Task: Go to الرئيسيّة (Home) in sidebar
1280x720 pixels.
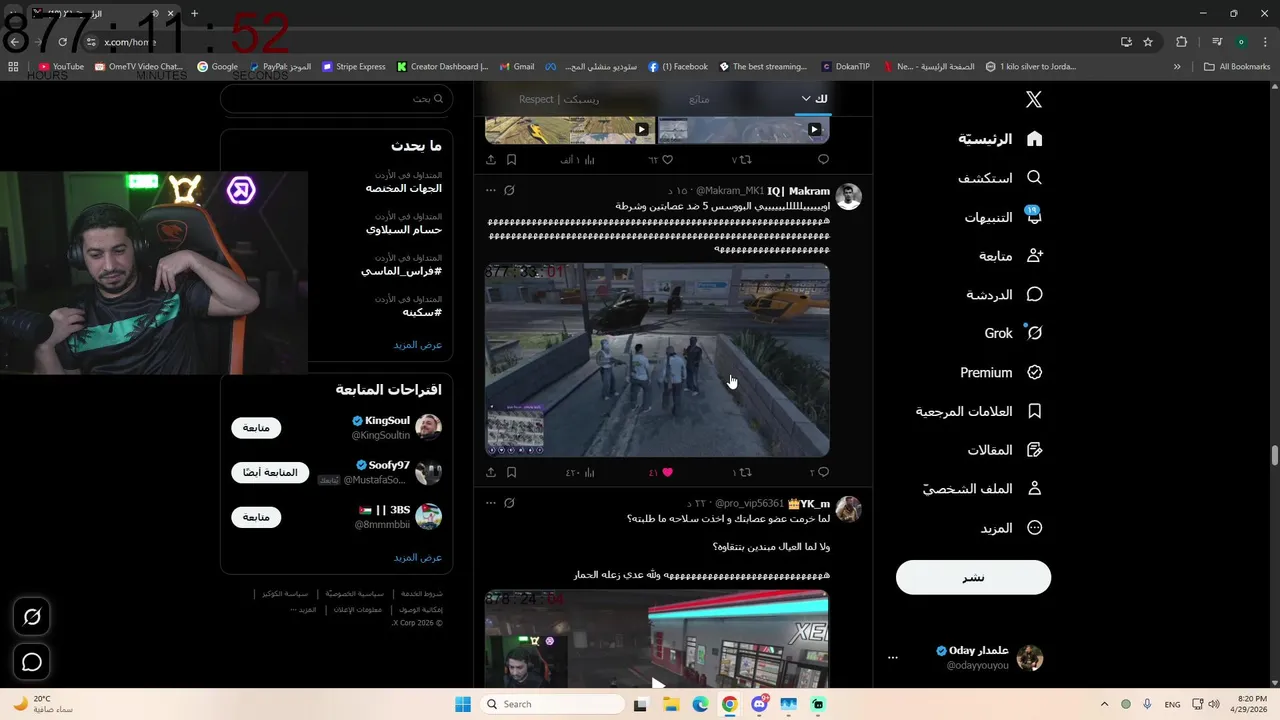Action: pos(1001,139)
